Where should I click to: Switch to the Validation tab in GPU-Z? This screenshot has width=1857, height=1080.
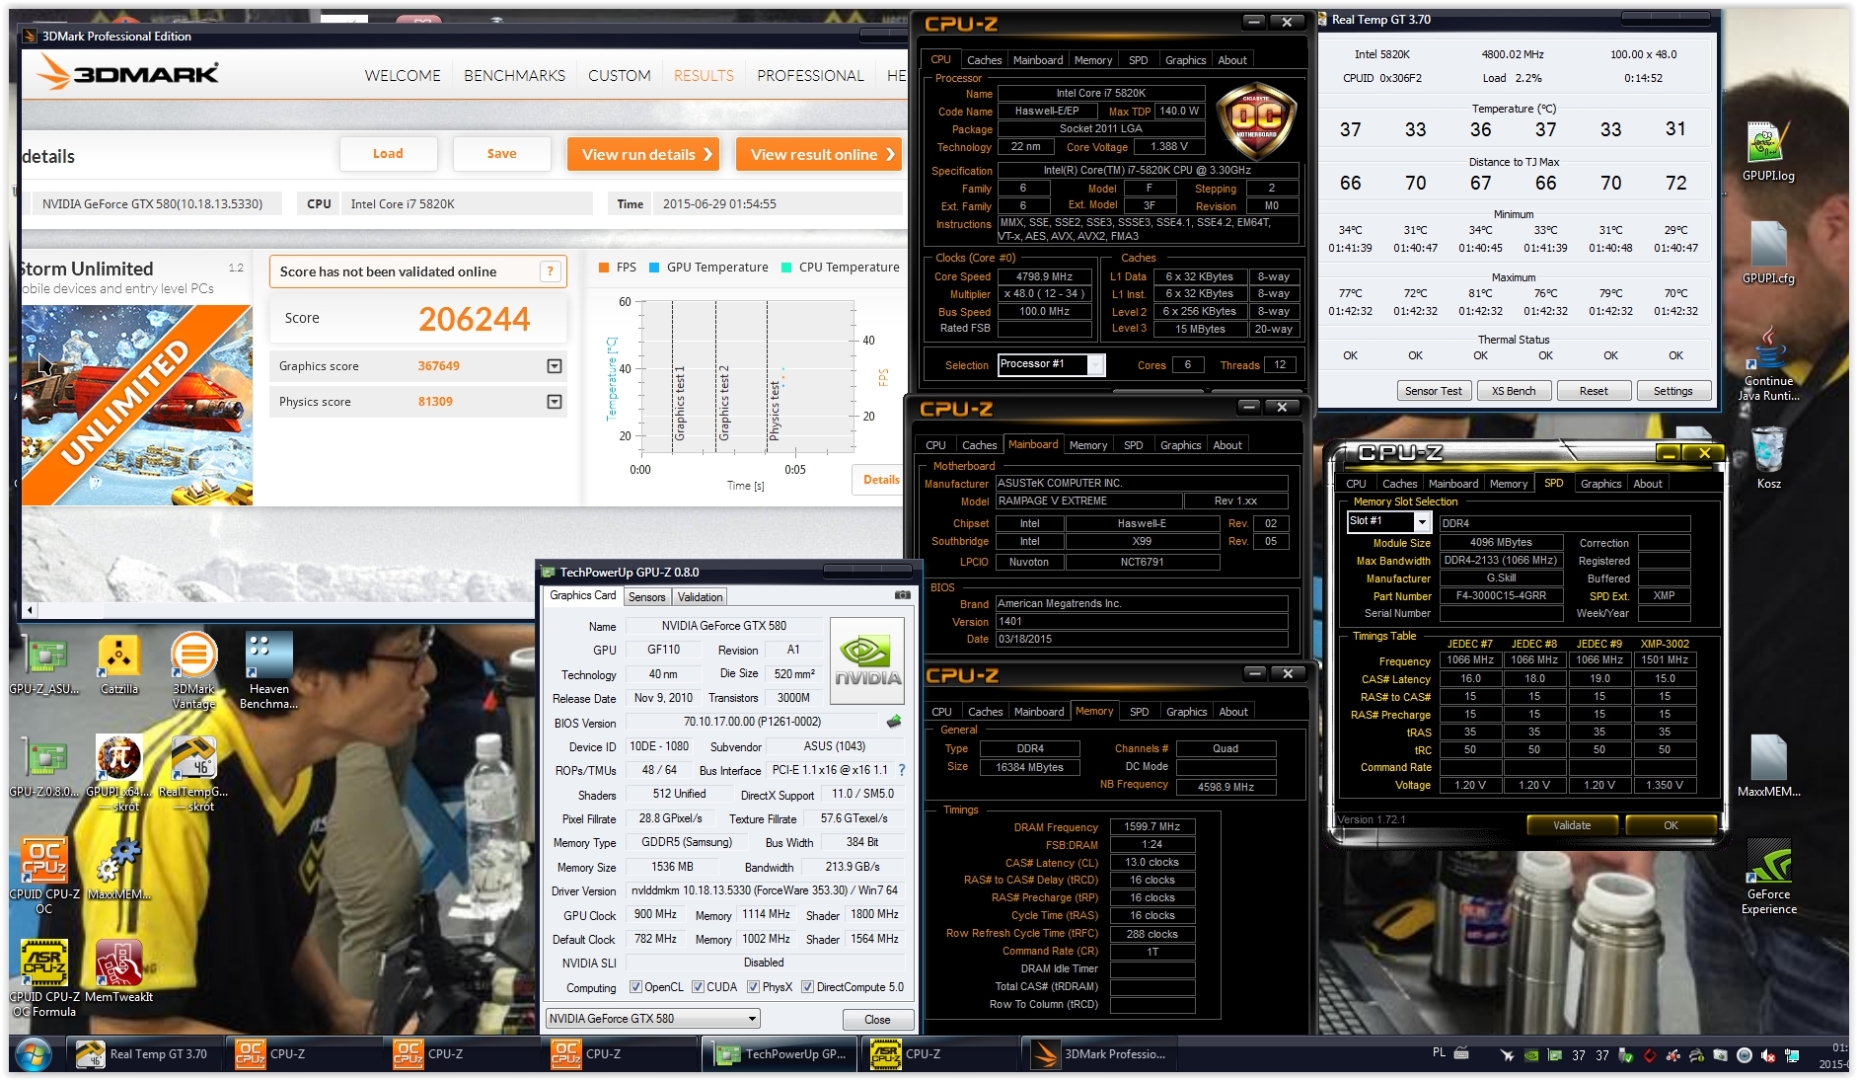[700, 597]
